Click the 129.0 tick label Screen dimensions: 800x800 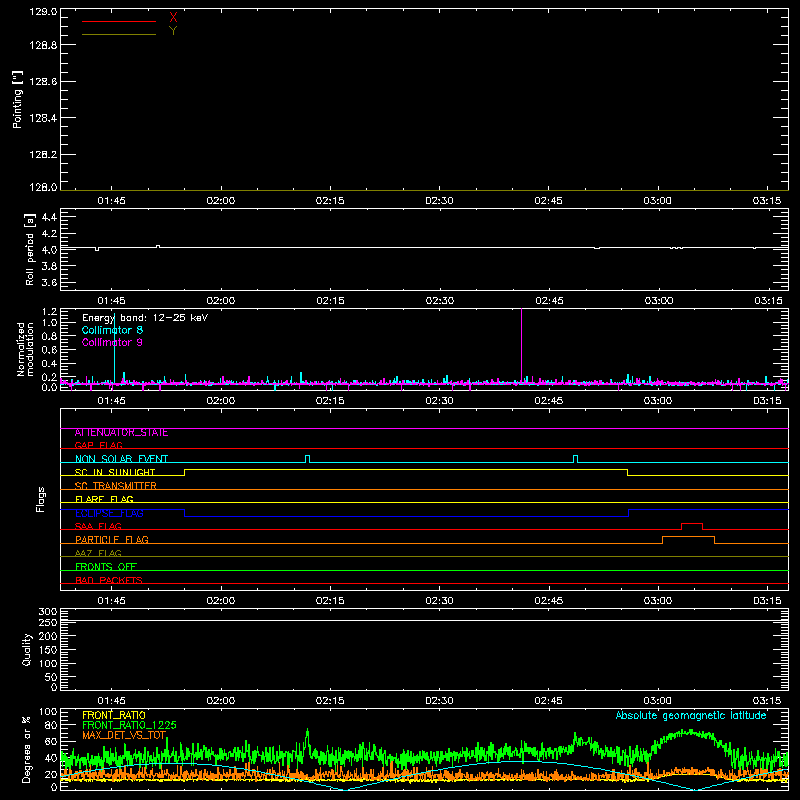(43, 12)
